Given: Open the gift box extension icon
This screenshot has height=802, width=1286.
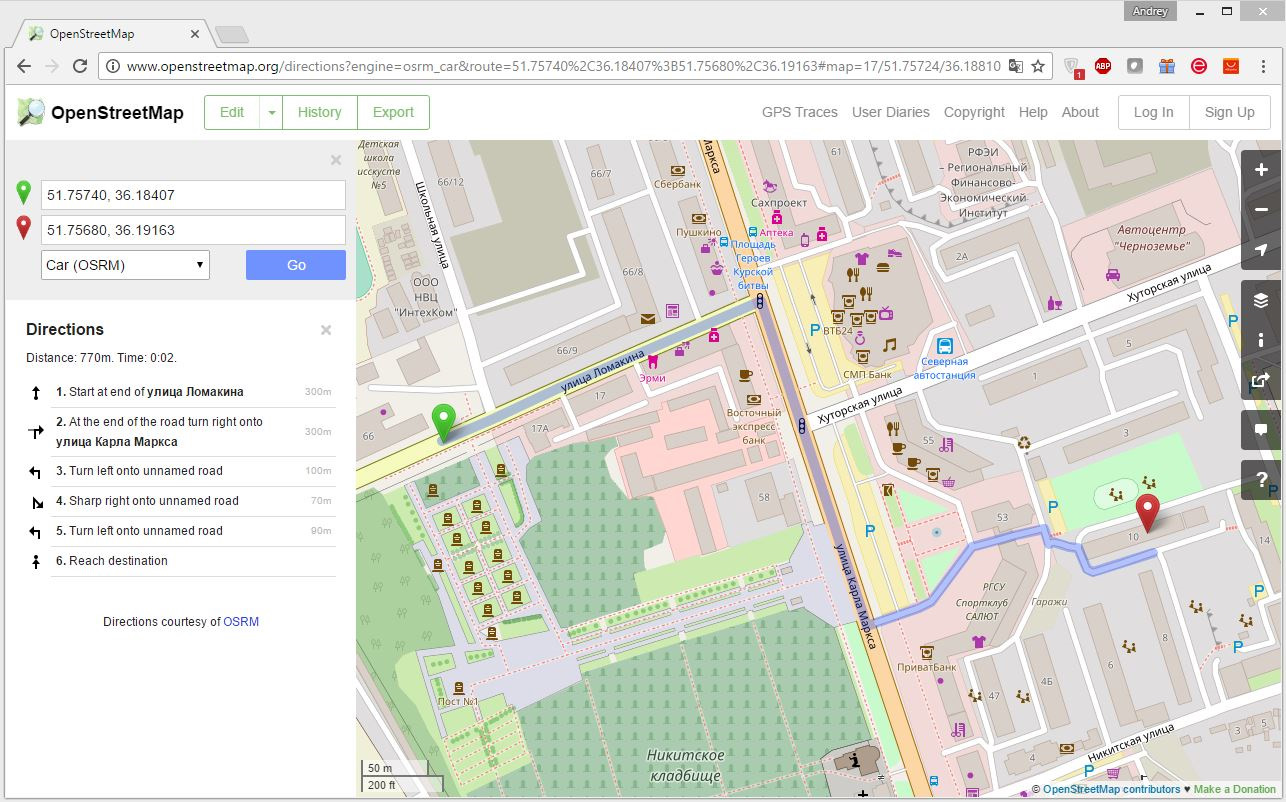Looking at the screenshot, I should [x=1167, y=66].
